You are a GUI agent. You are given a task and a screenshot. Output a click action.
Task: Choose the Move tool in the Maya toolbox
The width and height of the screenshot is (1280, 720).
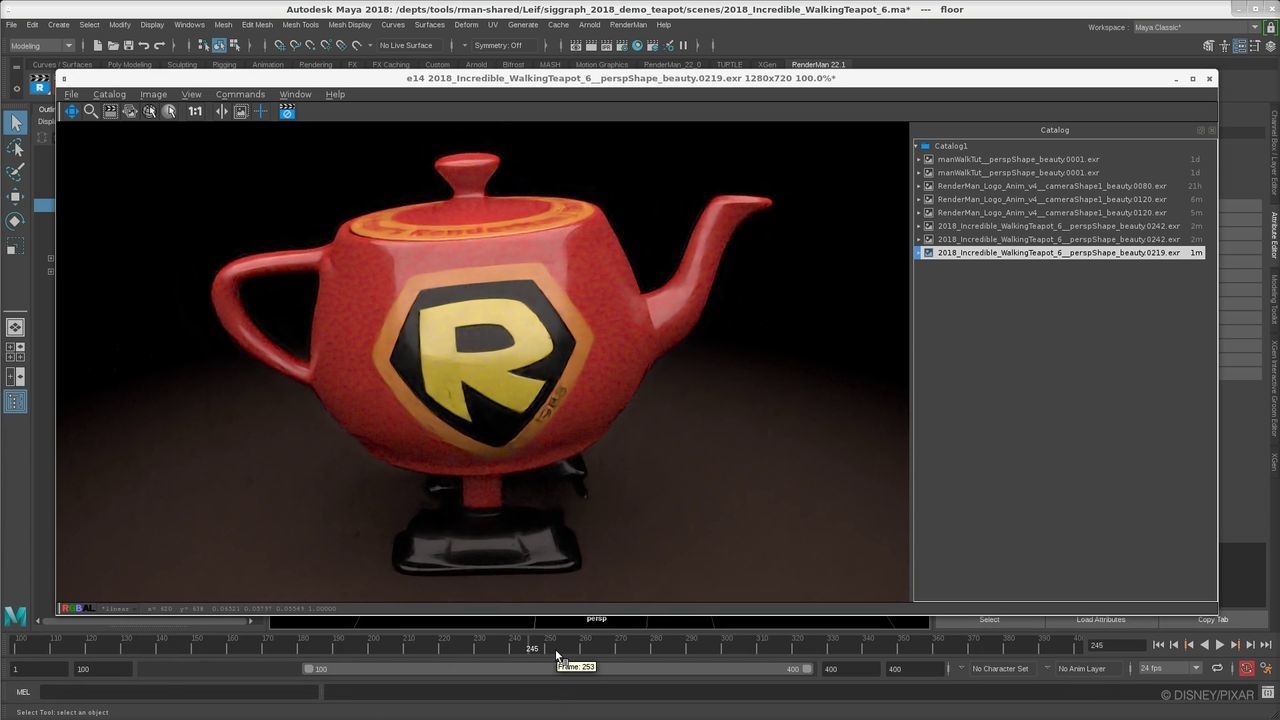15,196
